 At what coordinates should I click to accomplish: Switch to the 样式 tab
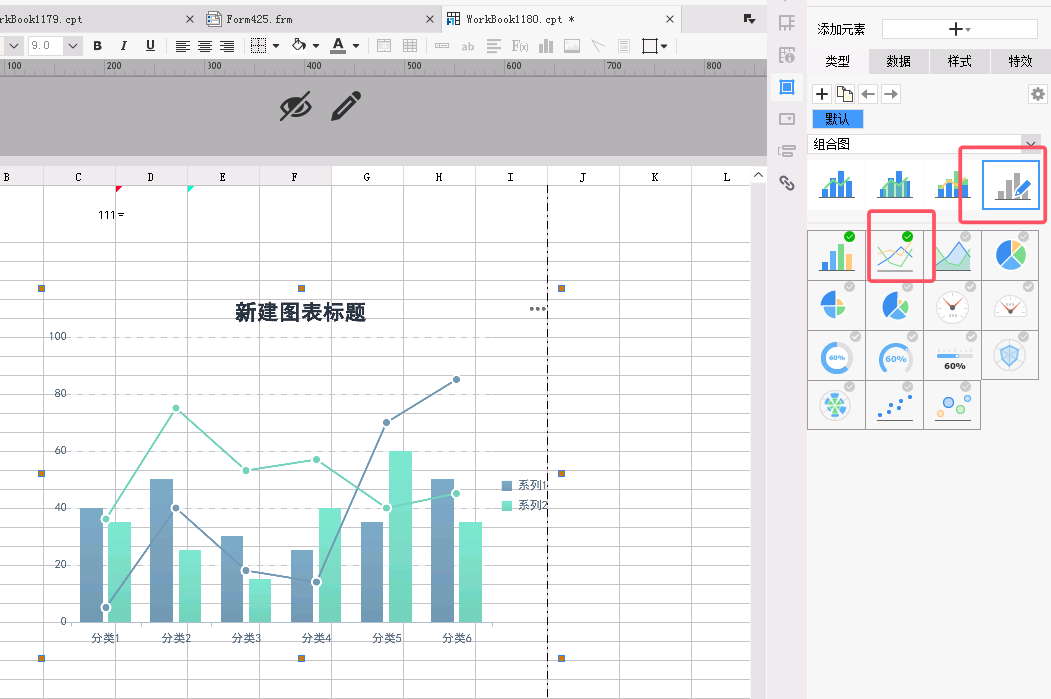[x=960, y=61]
